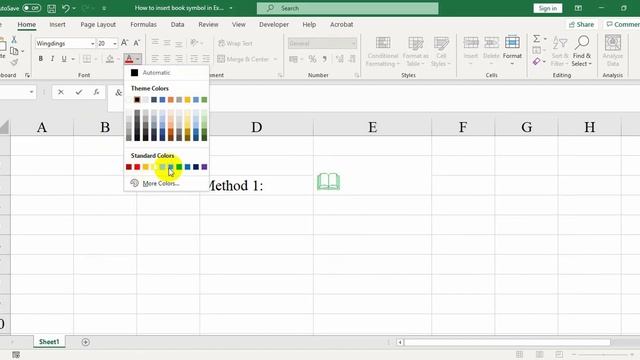Pick the orange theme color swatch
640x360 pixels.
point(171,100)
